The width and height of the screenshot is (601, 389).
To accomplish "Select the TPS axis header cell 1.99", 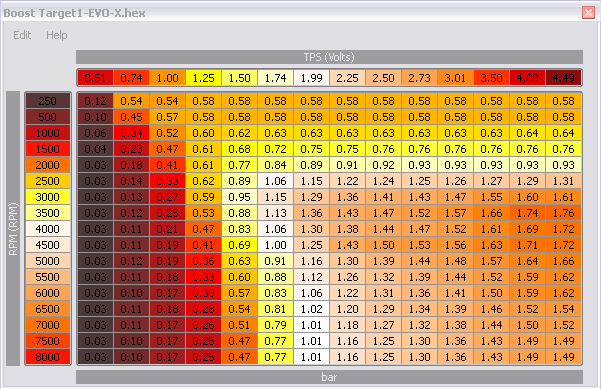I will click(312, 78).
